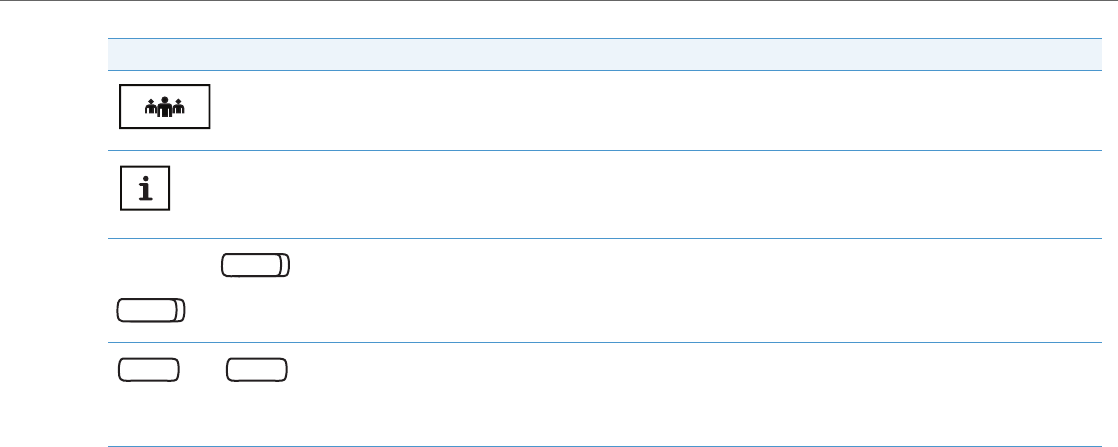Click the left blank key in the last row
This screenshot has height=447, width=1118.
149,369
